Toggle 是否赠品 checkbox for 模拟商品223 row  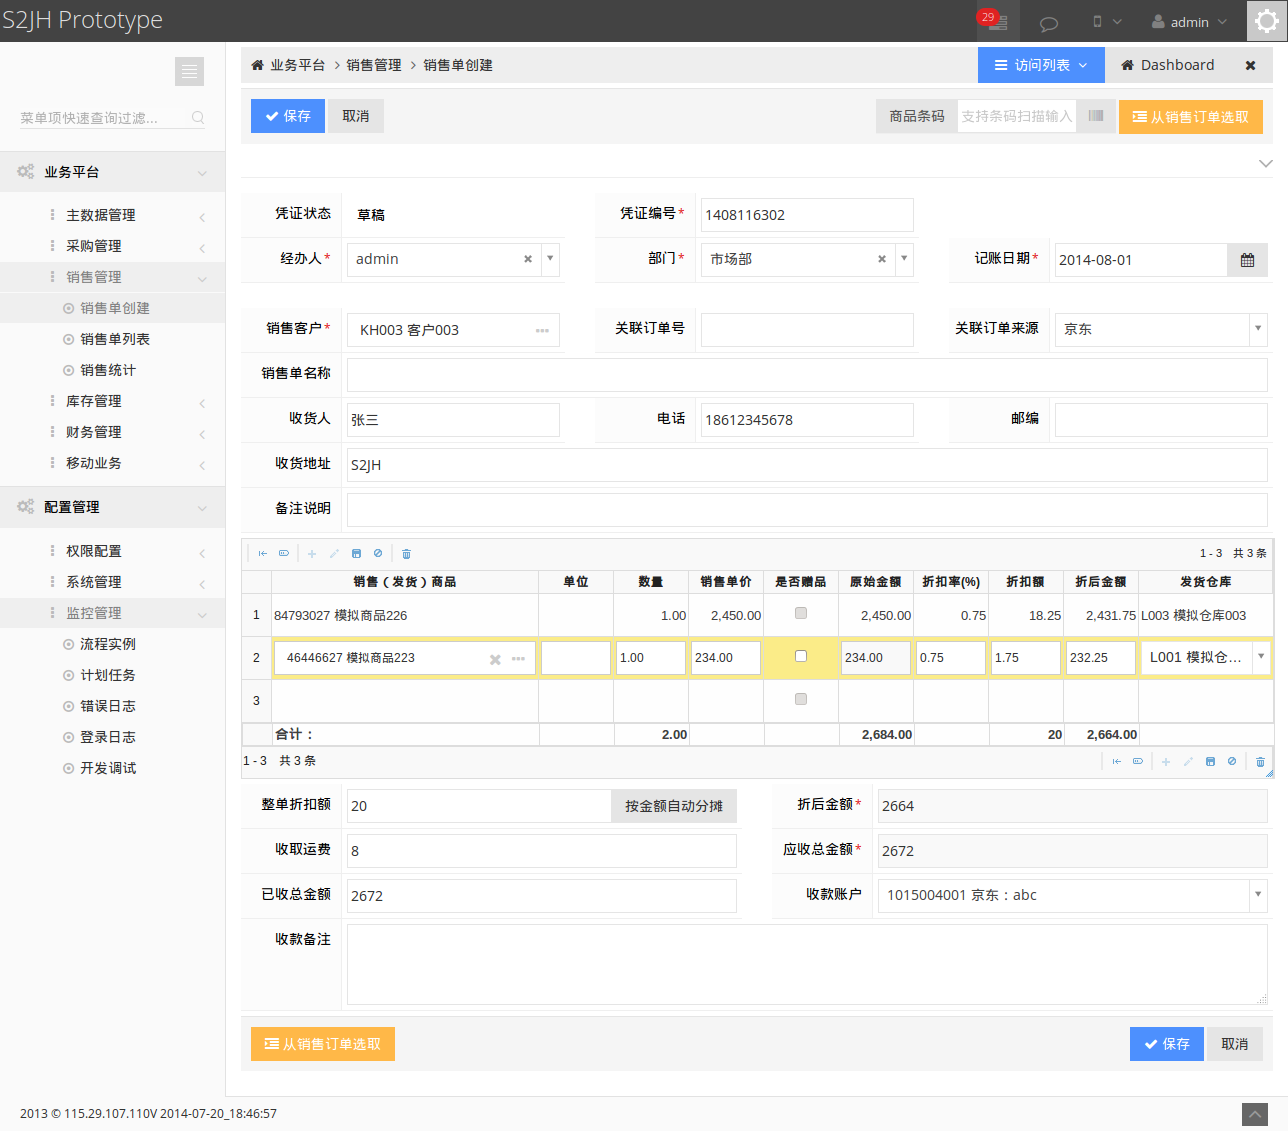(x=801, y=656)
